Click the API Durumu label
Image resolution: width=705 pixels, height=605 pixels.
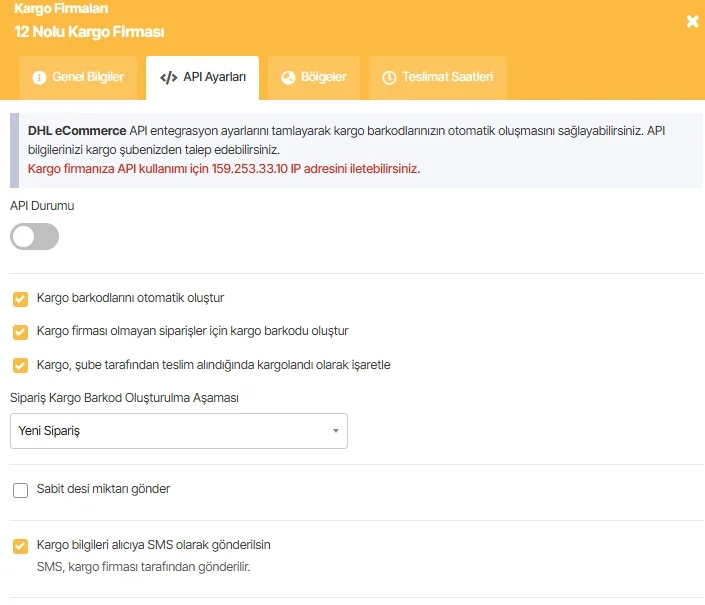tap(42, 206)
